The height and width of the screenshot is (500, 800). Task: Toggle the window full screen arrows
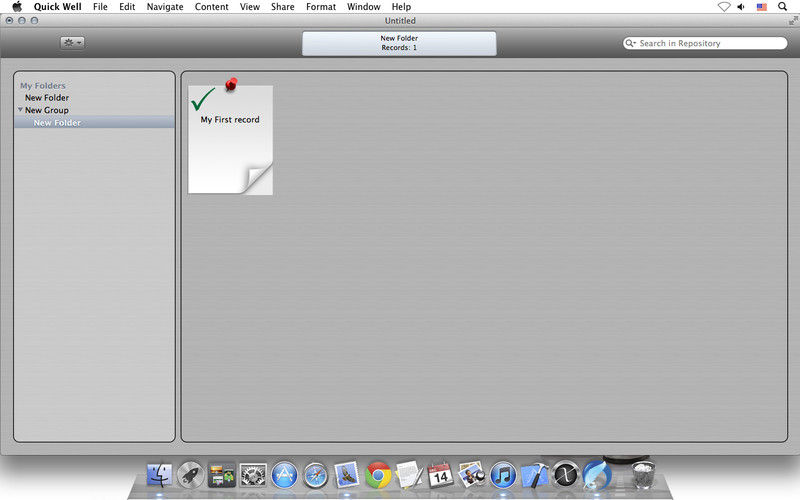pyautogui.click(x=793, y=20)
